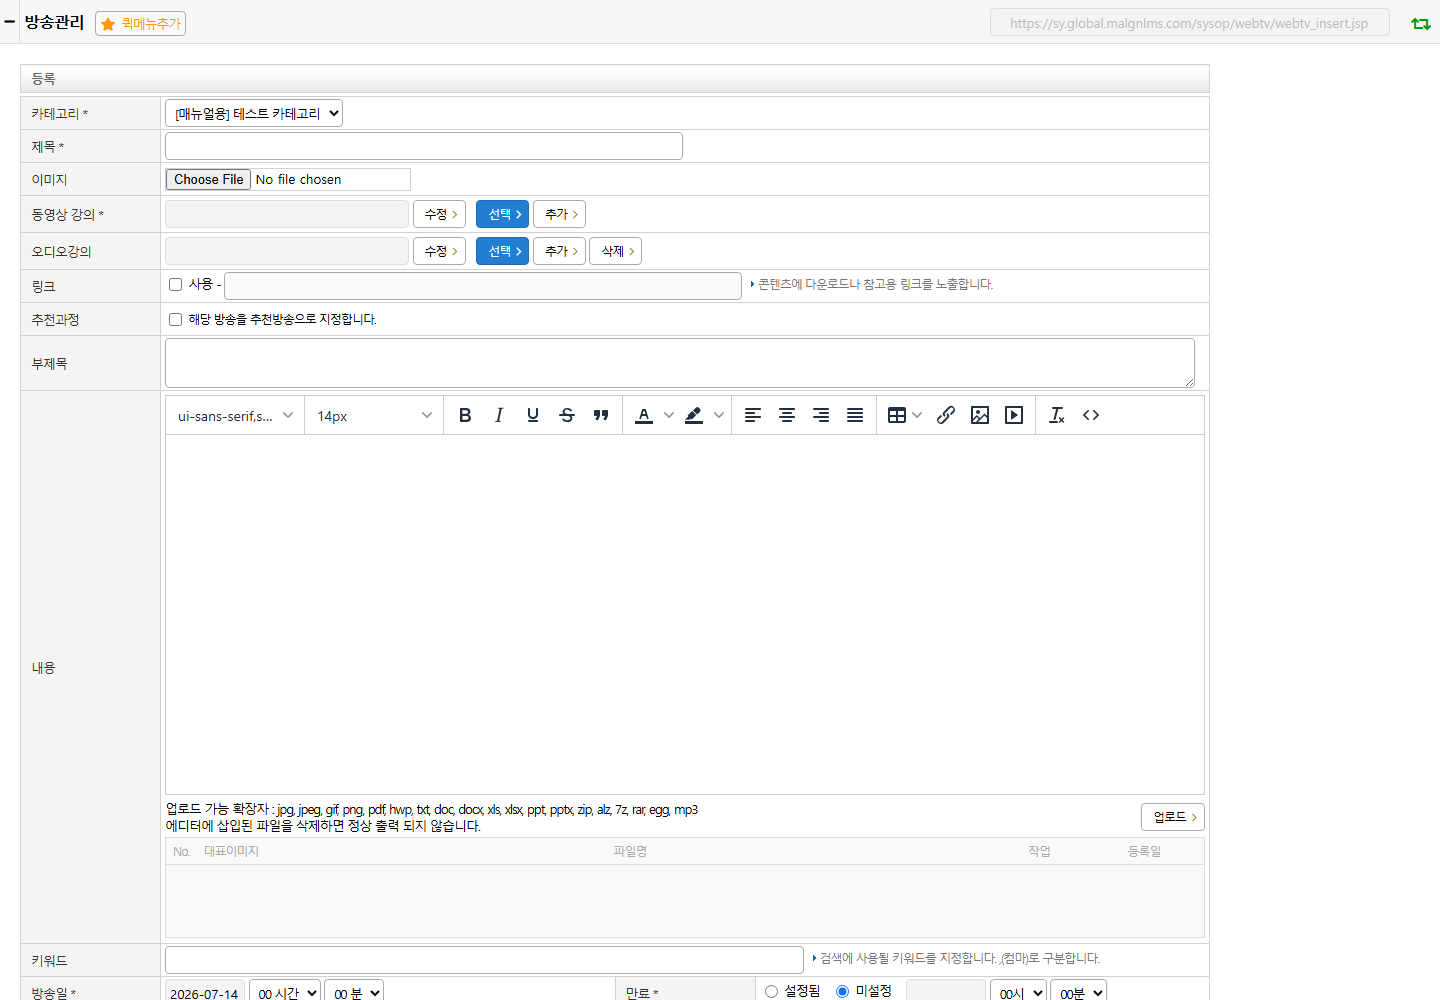Open the 카테고리 dropdown

(x=254, y=113)
